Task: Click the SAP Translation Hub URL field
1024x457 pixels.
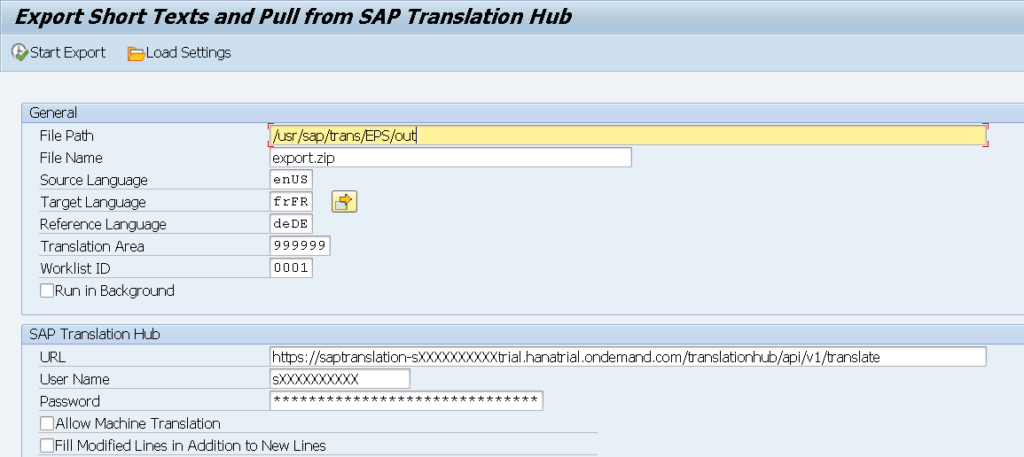Action: tap(628, 357)
